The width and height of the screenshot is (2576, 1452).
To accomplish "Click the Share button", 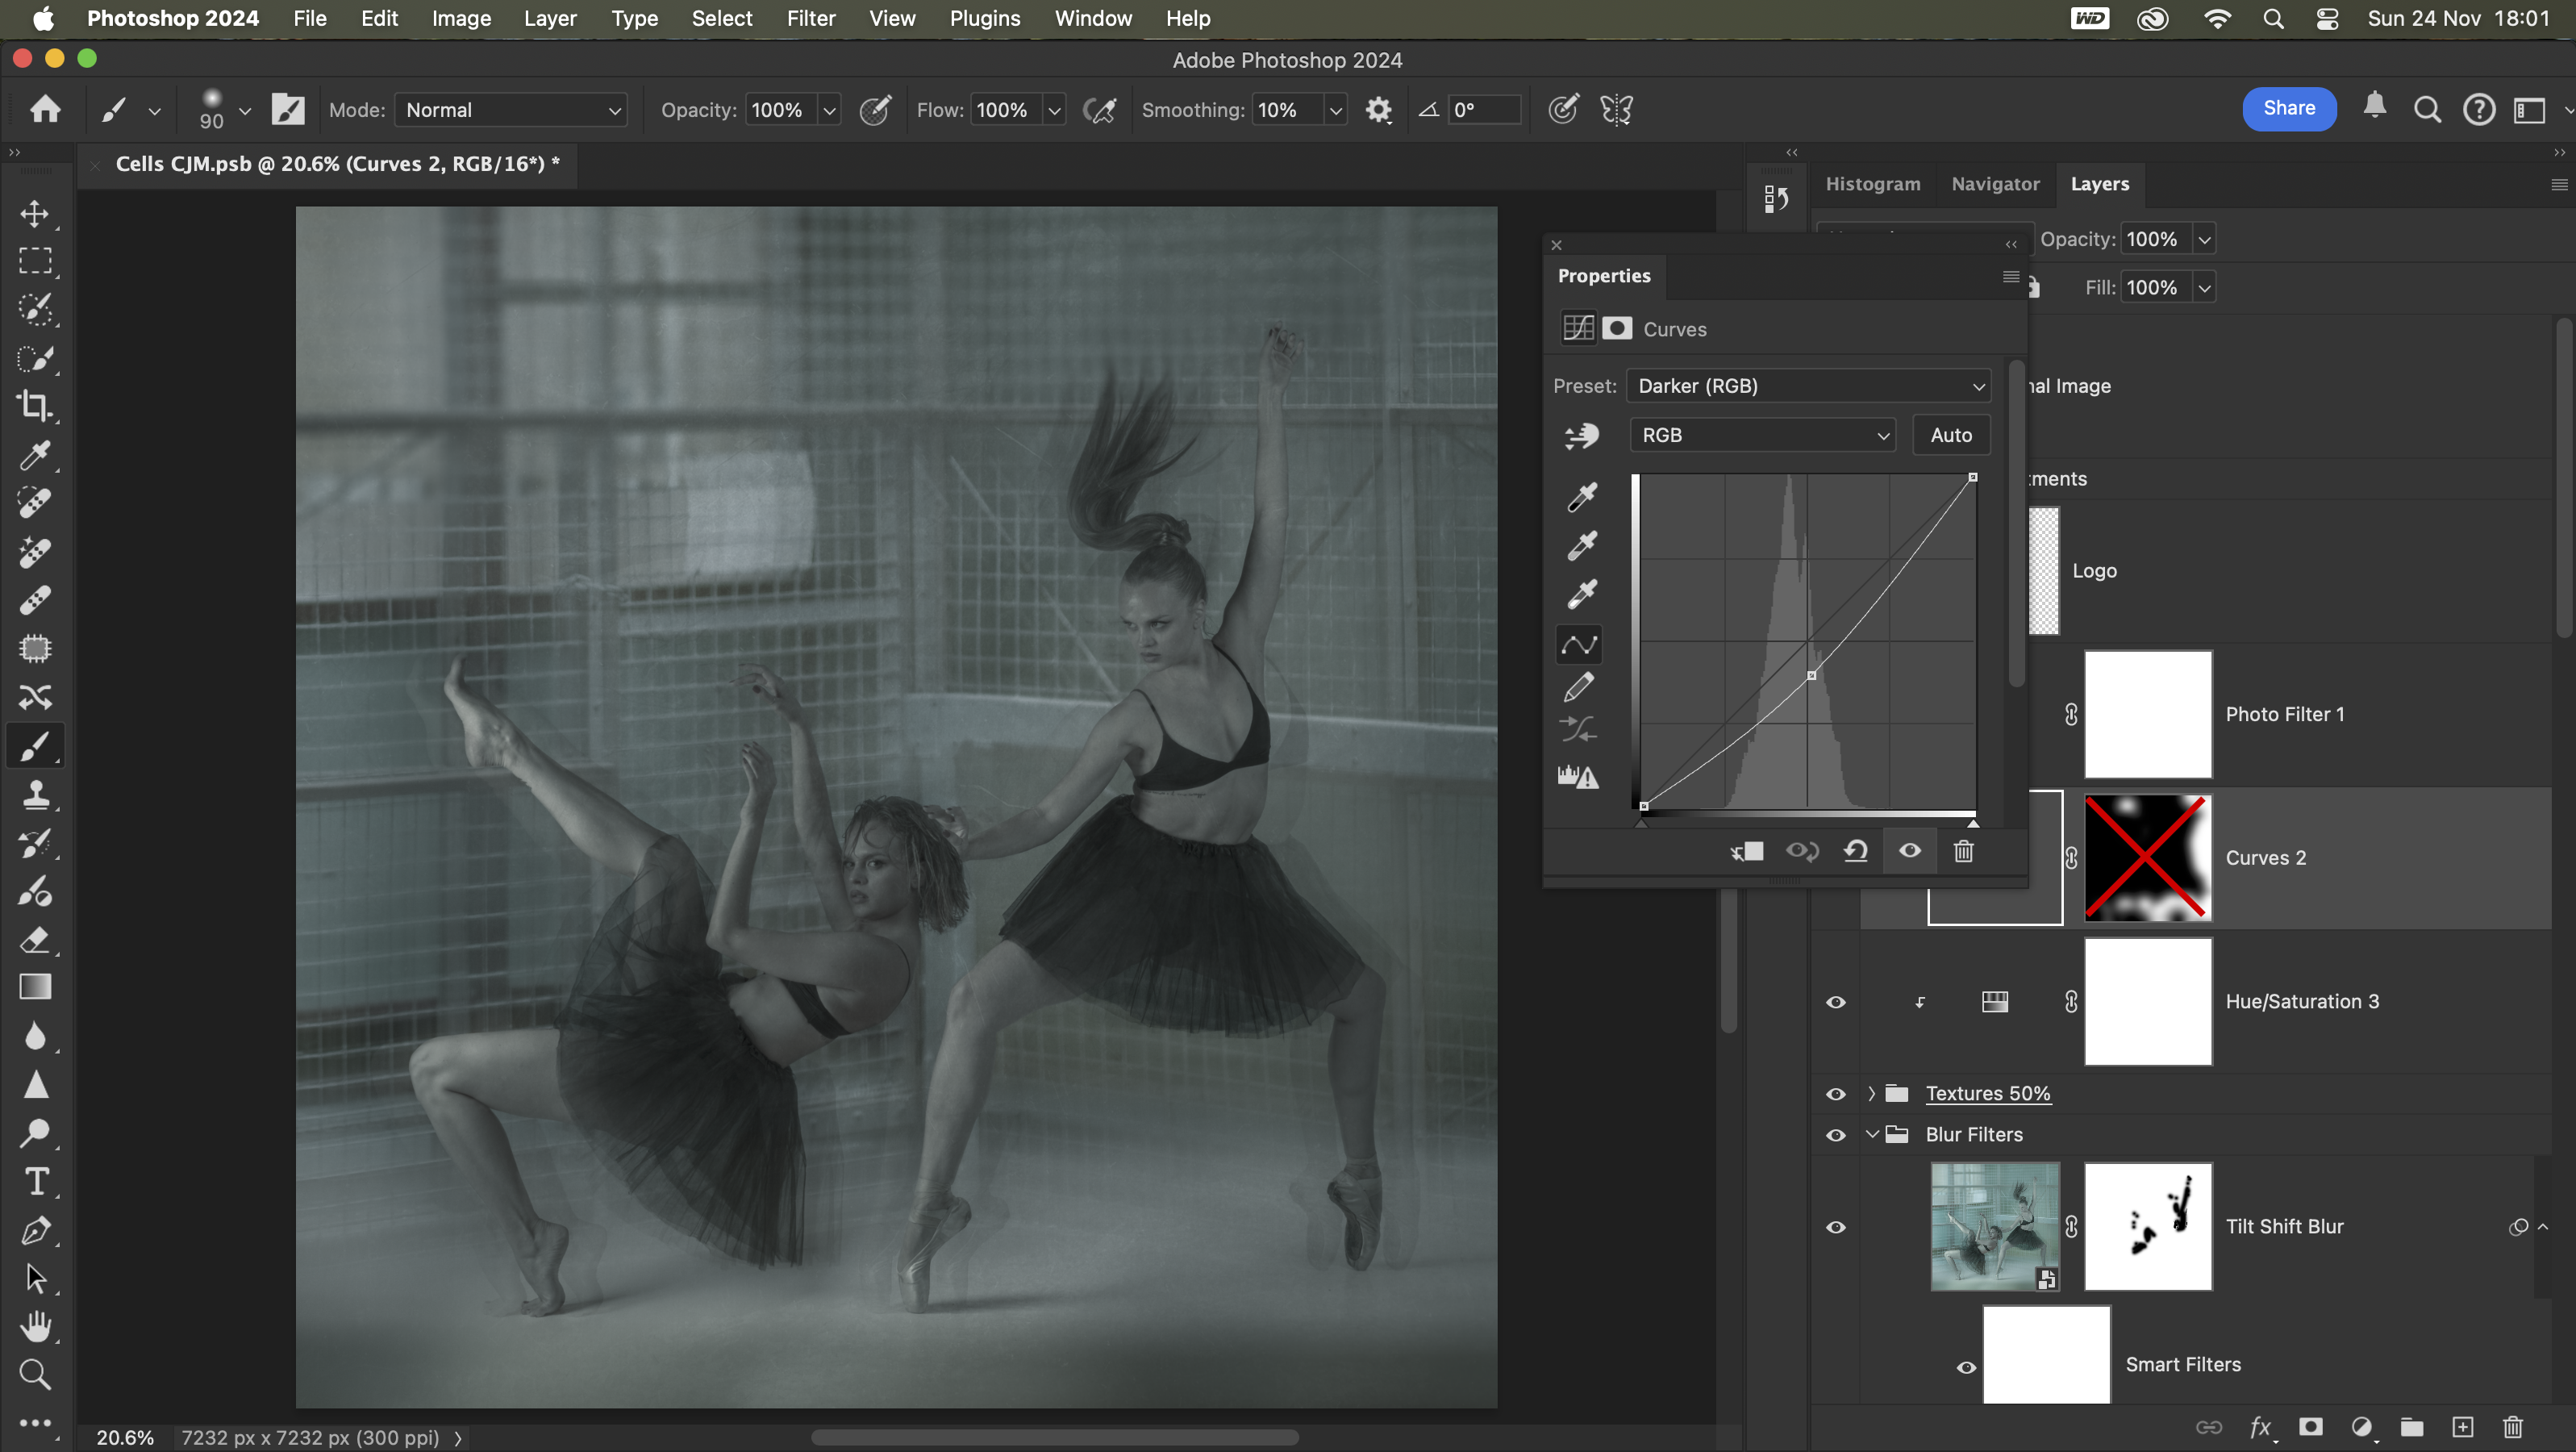I will click(2288, 108).
